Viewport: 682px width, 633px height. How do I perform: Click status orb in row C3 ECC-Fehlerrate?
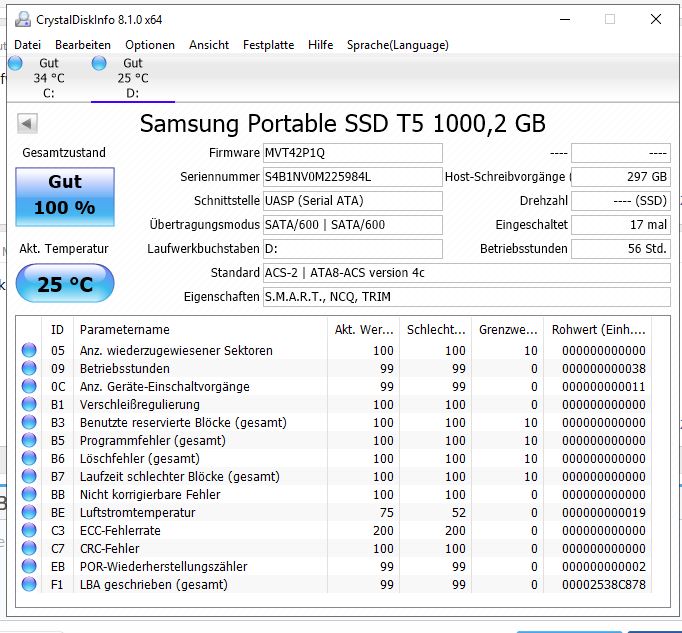click(29, 530)
